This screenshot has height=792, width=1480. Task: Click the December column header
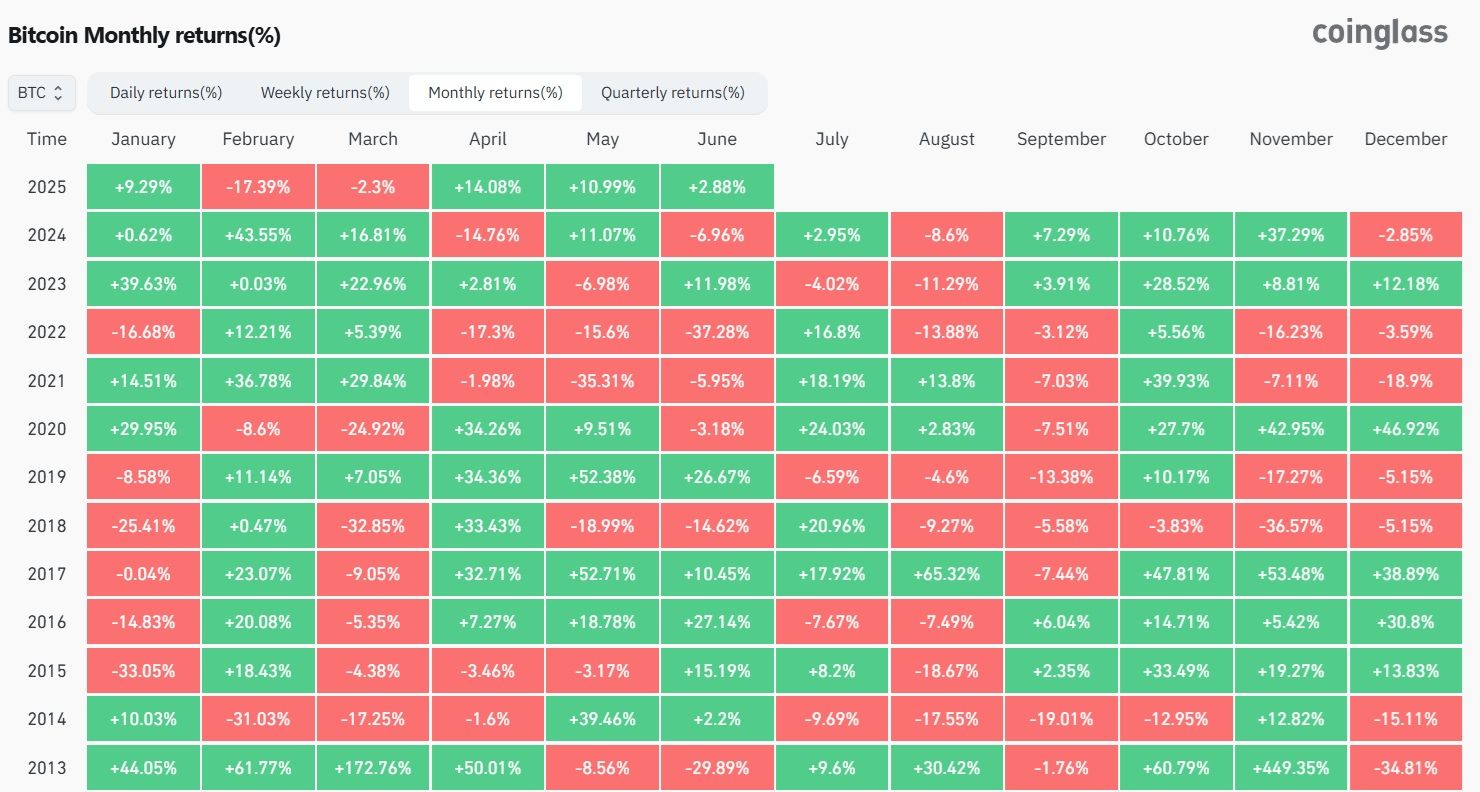point(1406,139)
